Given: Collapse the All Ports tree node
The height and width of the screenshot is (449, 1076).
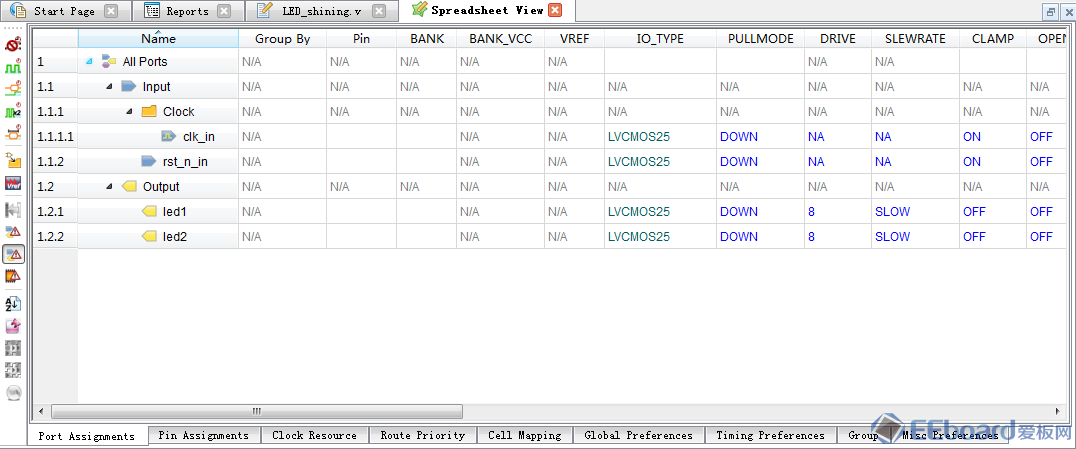Looking at the screenshot, I should coord(89,62).
